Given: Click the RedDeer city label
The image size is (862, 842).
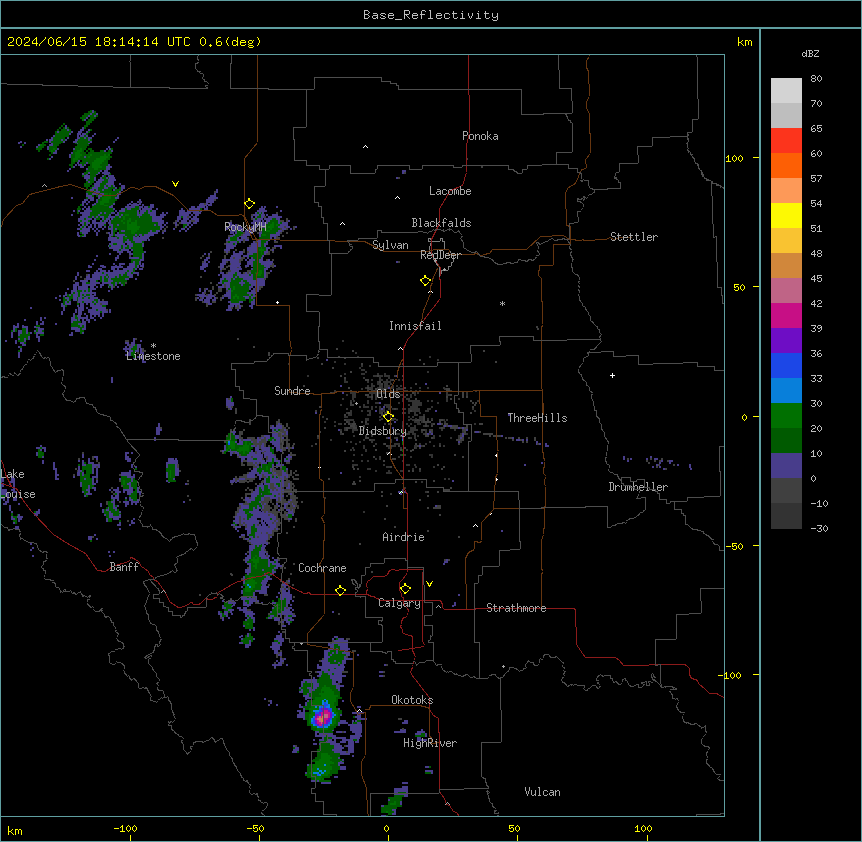Looking at the screenshot, I should tap(440, 255).
